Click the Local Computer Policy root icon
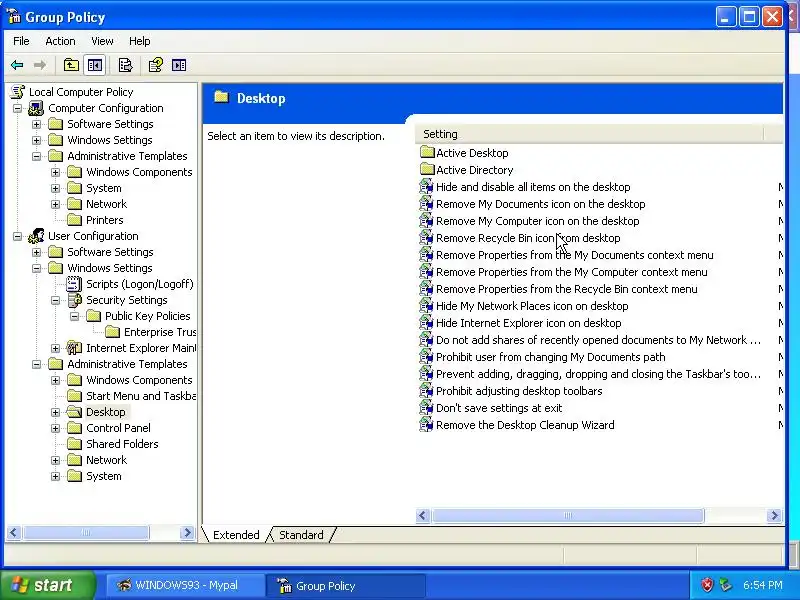The image size is (800, 600). (x=18, y=92)
